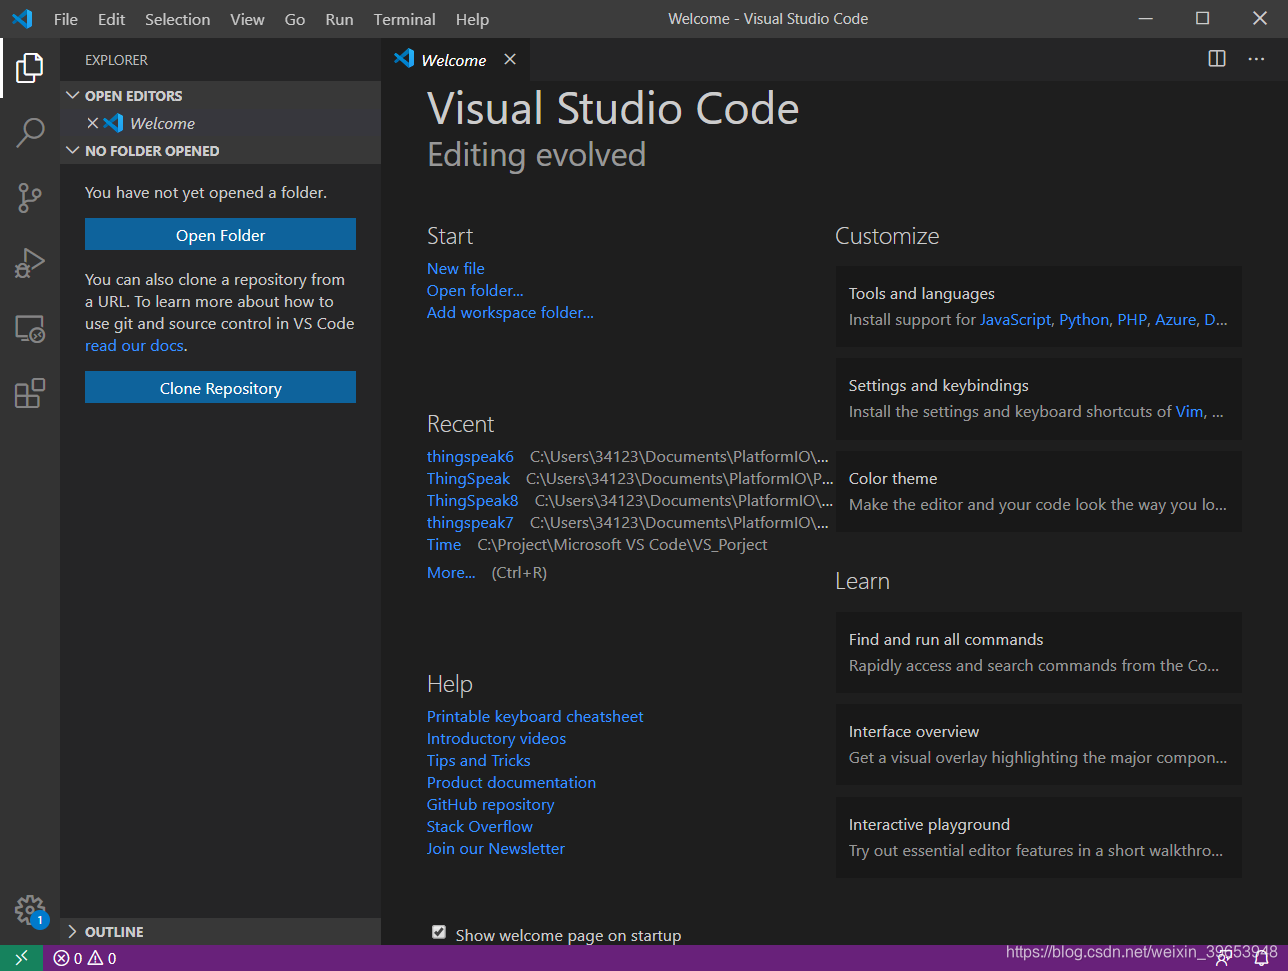Collapse the No Folder Opened section

(72, 150)
